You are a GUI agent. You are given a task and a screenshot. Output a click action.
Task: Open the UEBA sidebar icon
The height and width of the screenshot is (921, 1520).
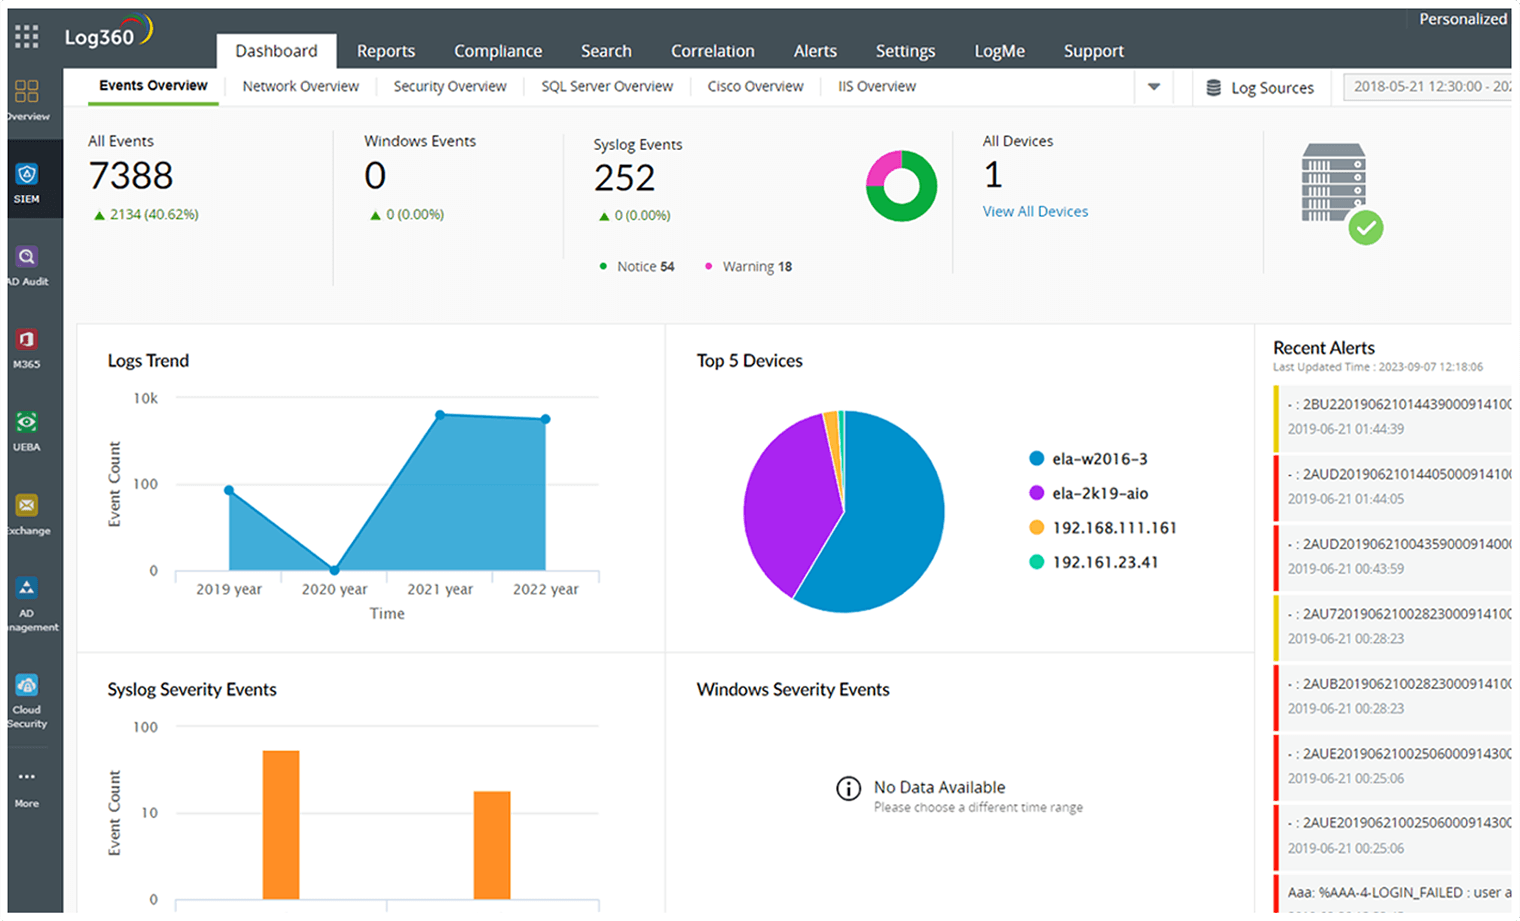[x=27, y=431]
